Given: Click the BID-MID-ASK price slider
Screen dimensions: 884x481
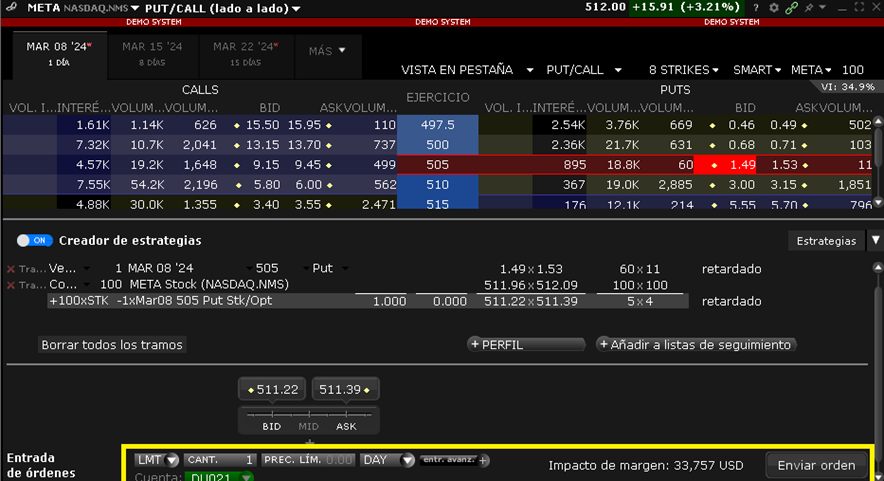Looking at the screenshot, I should coord(309,414).
